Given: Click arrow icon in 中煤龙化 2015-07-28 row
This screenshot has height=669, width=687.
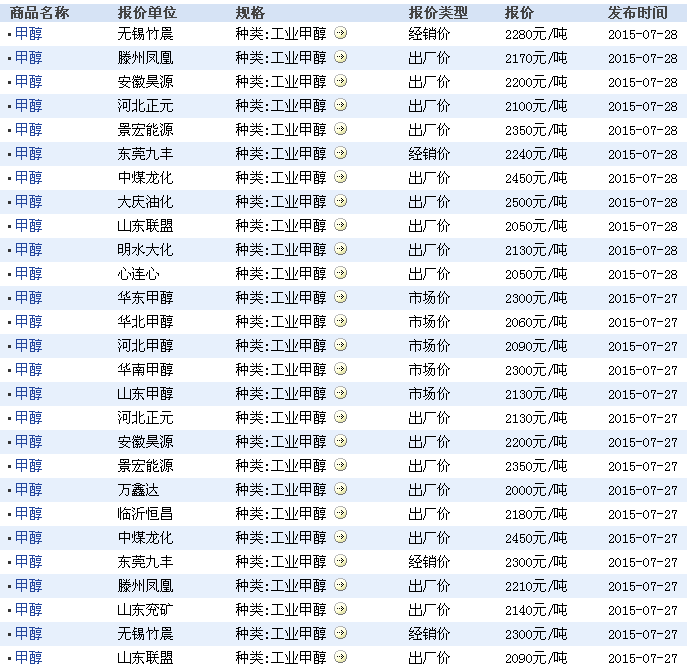Looking at the screenshot, I should [340, 177].
